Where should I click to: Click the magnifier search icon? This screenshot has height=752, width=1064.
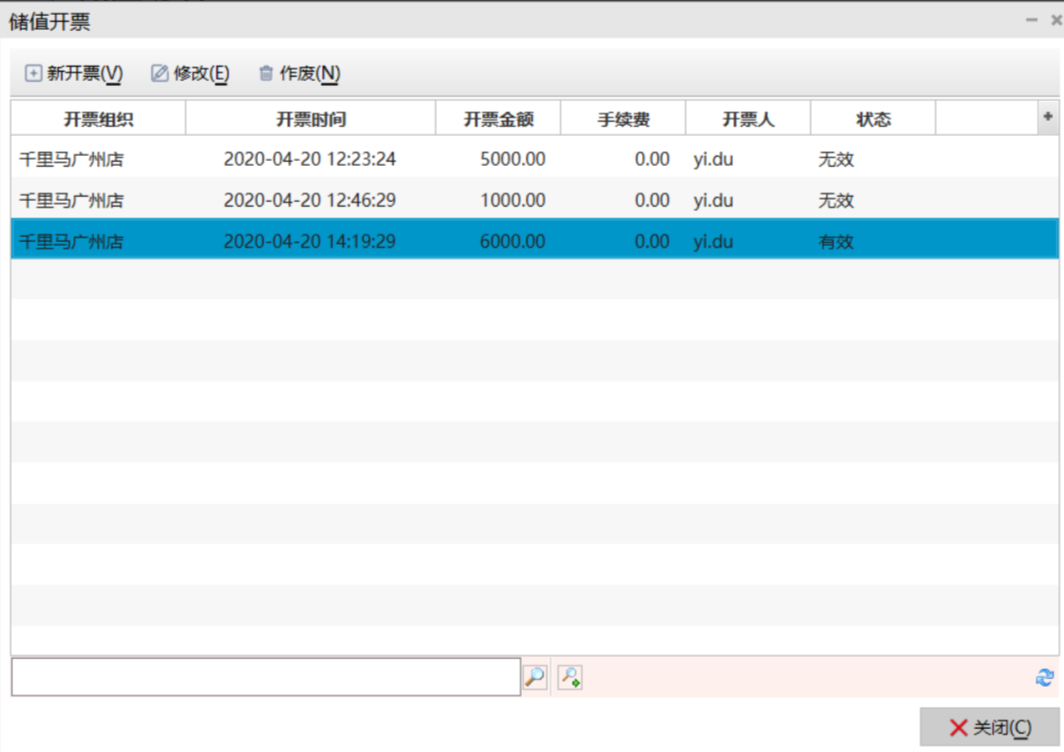pos(535,677)
